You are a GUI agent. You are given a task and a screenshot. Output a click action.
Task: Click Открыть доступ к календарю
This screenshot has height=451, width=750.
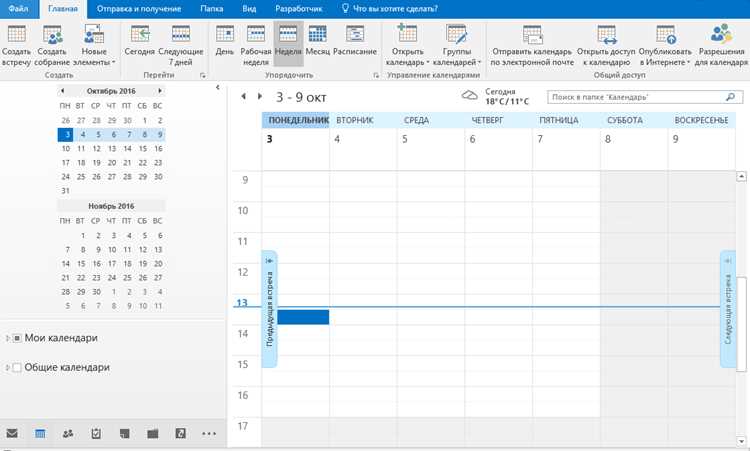coord(606,45)
